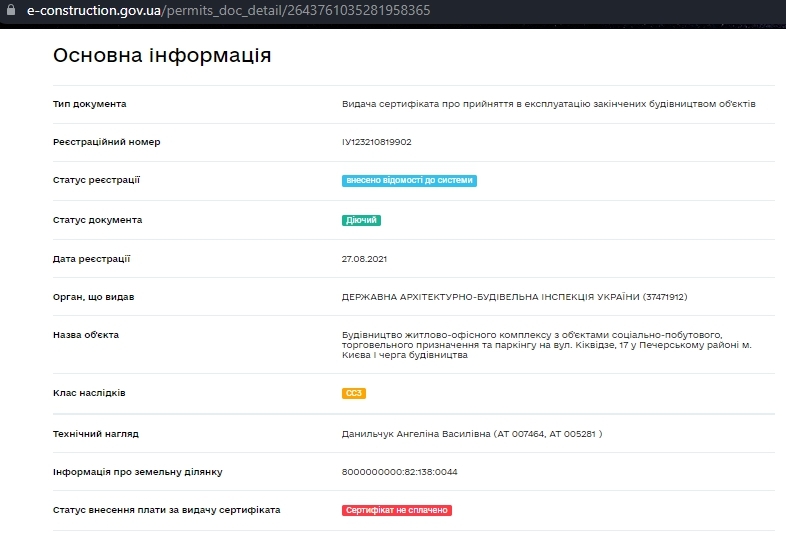Screen dimensions: 786x536
Task: Click the 'Назва об'єкта' label
Action: tap(86, 335)
